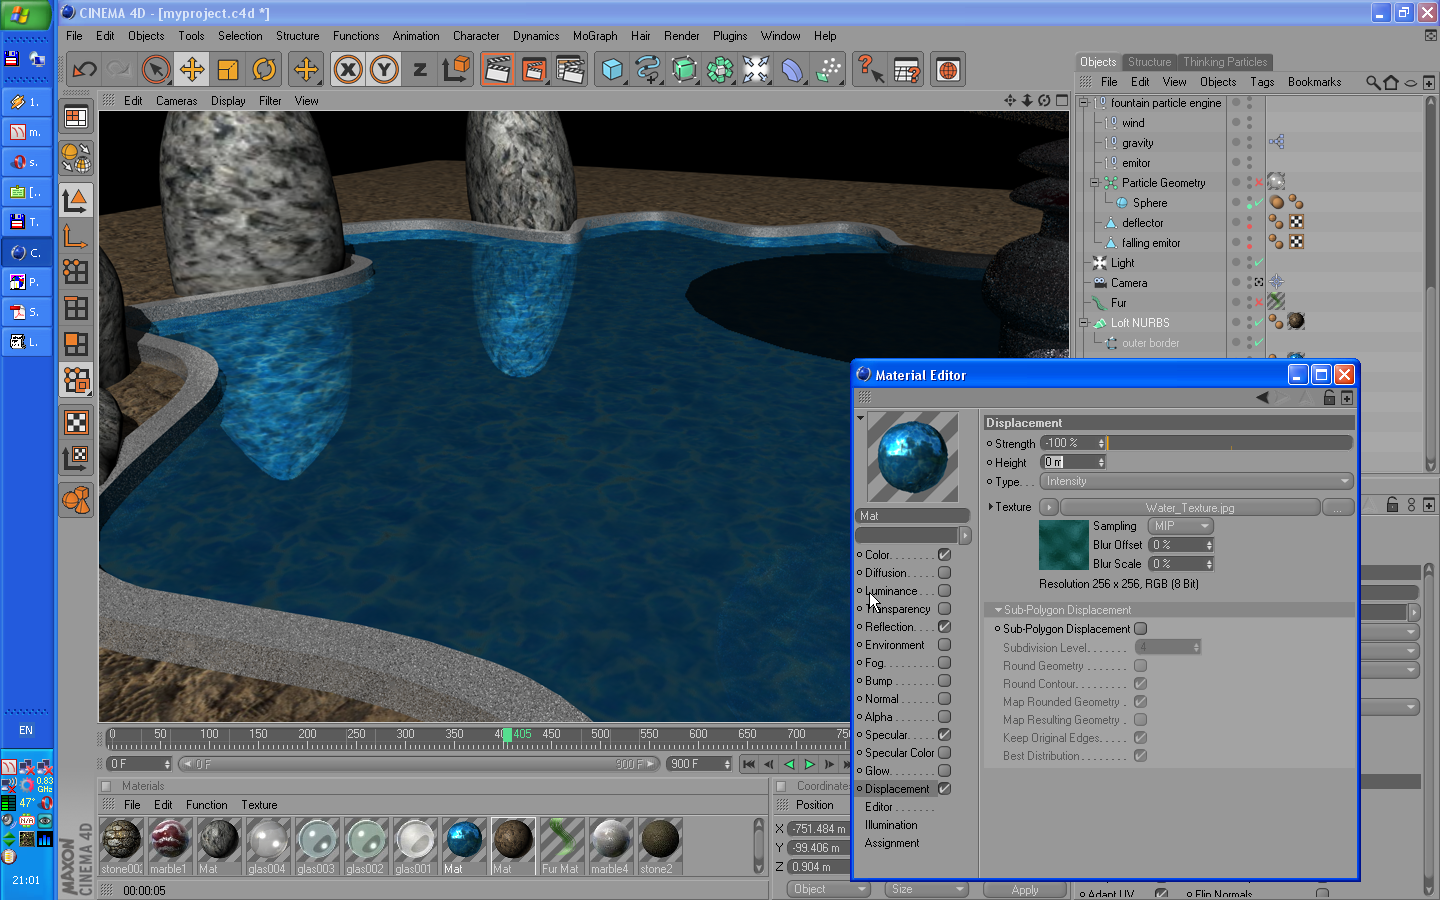Open the help pointer tool
Screen dimensions: 1440x900
click(870, 69)
